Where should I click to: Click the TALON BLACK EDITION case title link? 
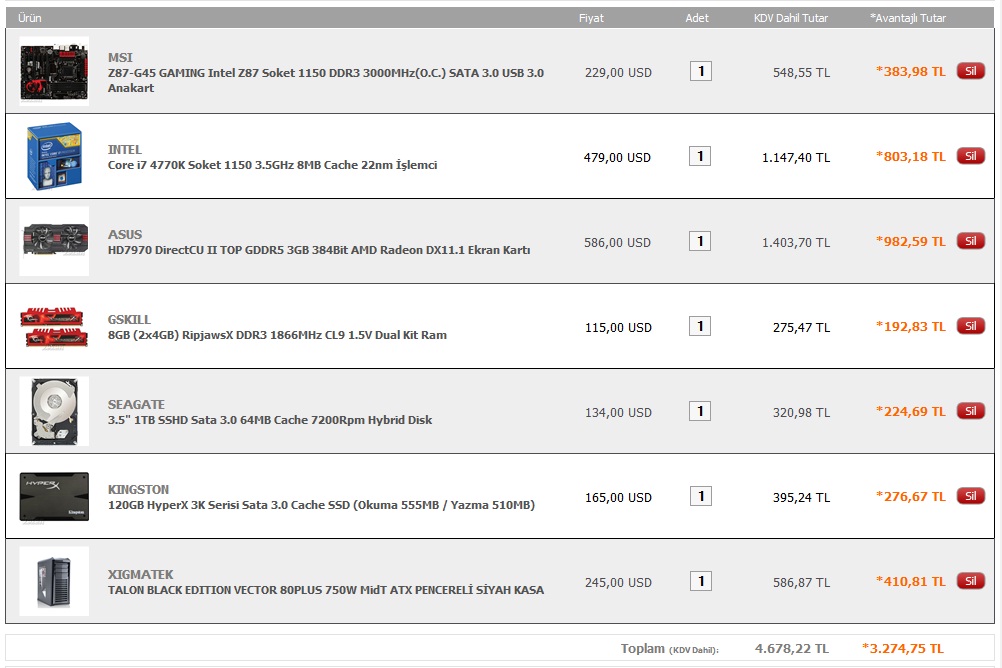[x=326, y=590]
